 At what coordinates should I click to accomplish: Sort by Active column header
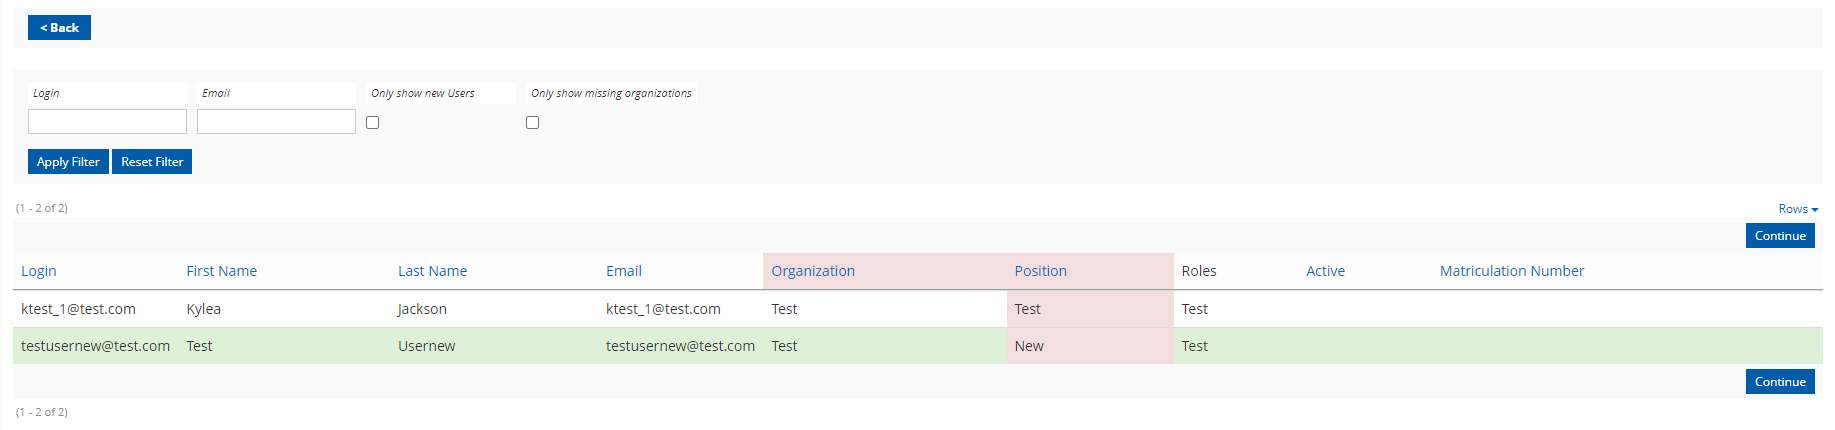[1325, 271]
